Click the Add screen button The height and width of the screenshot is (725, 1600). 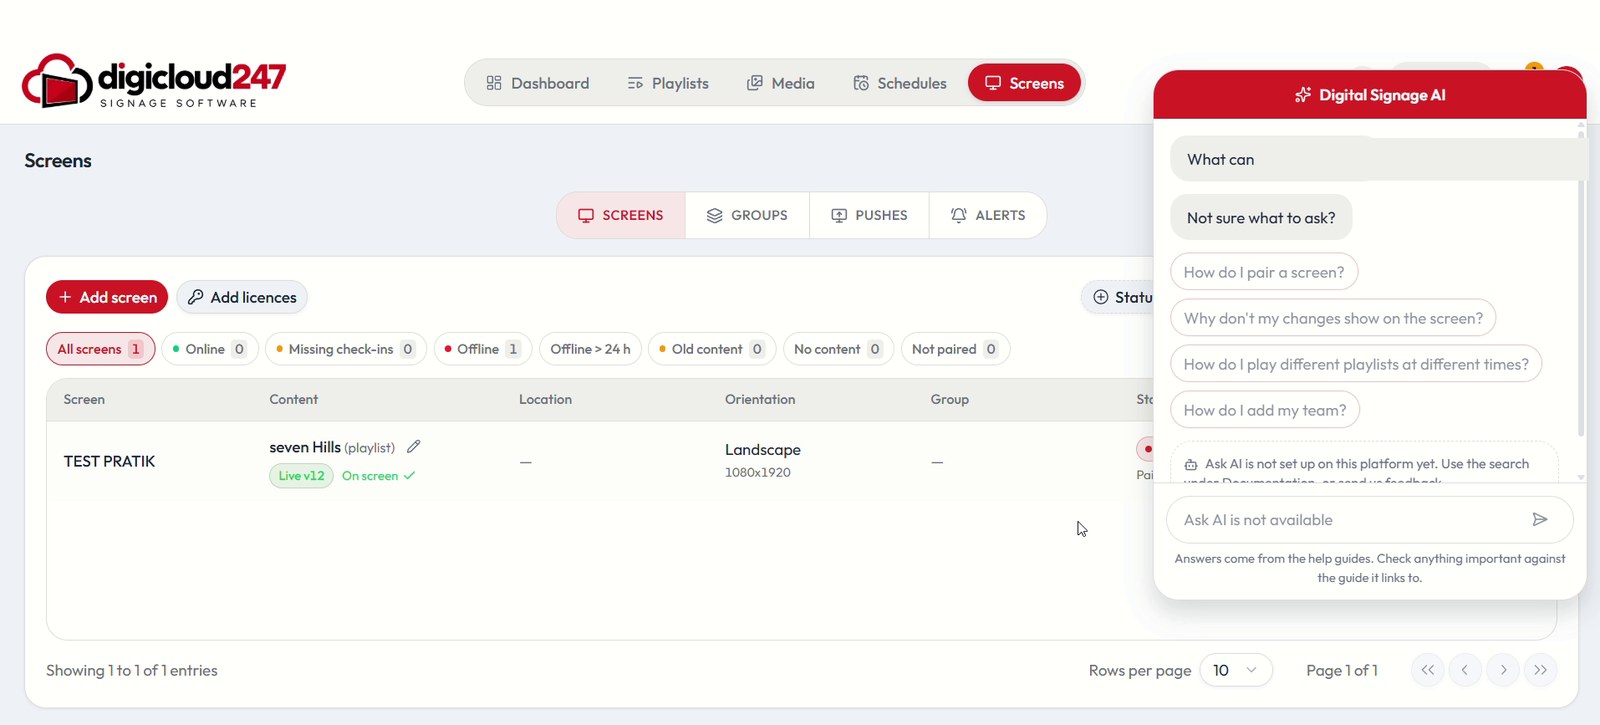pyautogui.click(x=107, y=297)
